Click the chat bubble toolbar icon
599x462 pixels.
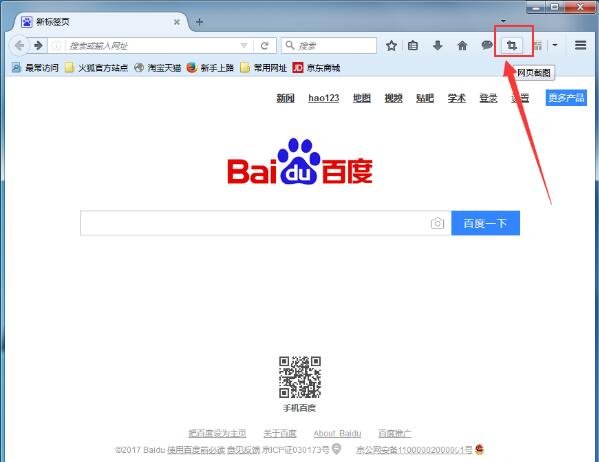(487, 46)
